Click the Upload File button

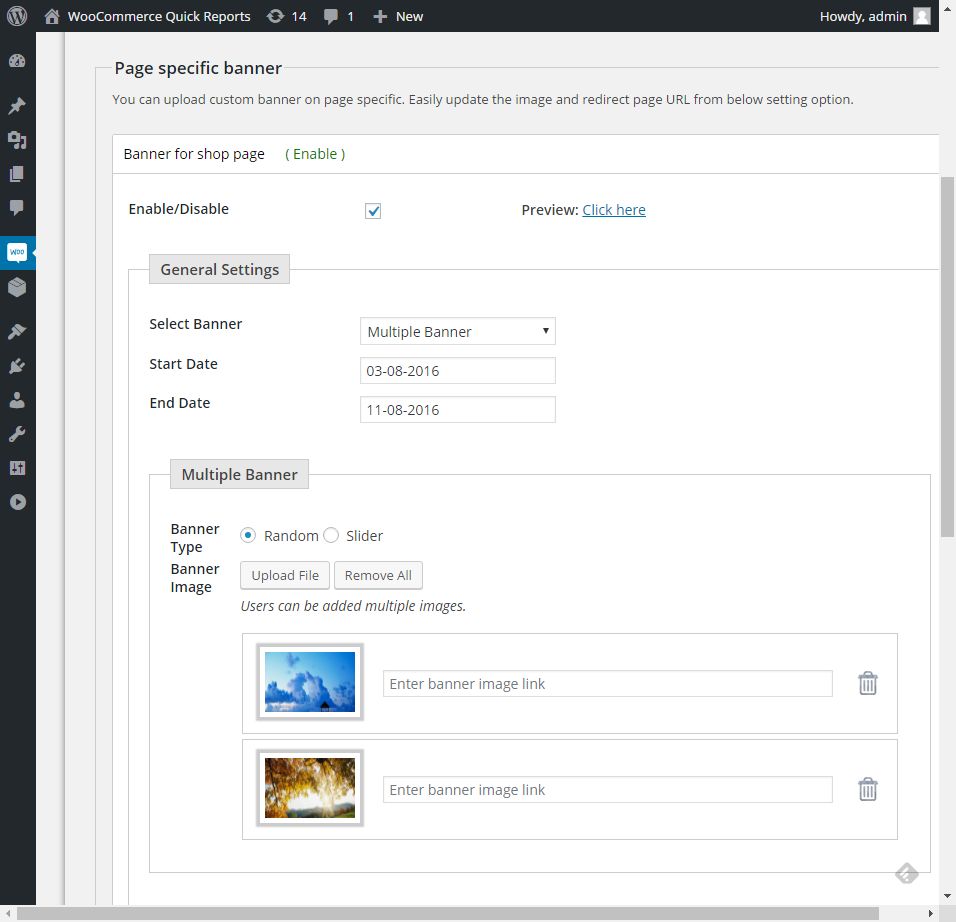pos(285,576)
